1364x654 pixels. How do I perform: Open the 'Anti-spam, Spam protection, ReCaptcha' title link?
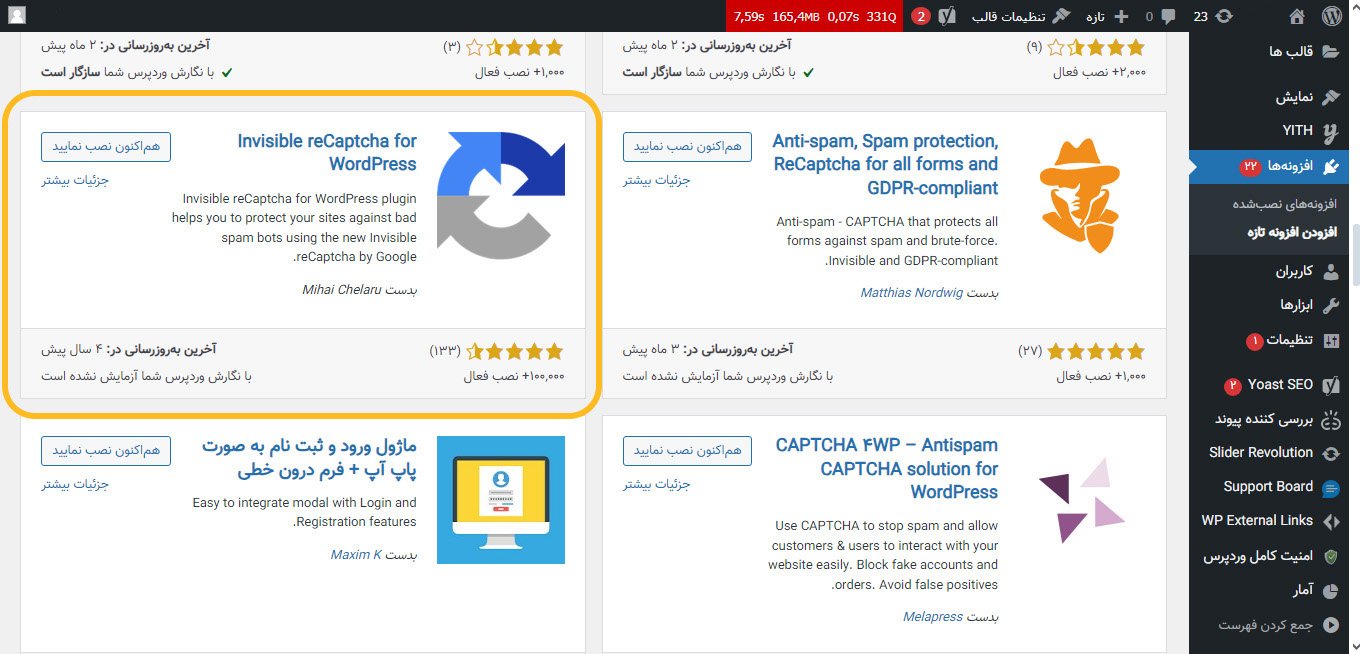885,164
